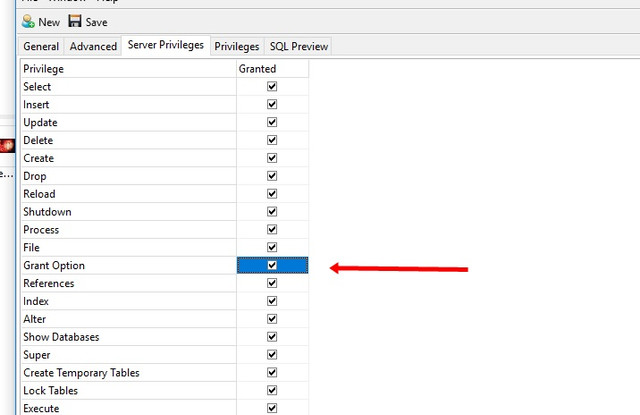Select the 'Alter' privilege name cell
This screenshot has height=415, width=640.
pyautogui.click(x=128, y=319)
